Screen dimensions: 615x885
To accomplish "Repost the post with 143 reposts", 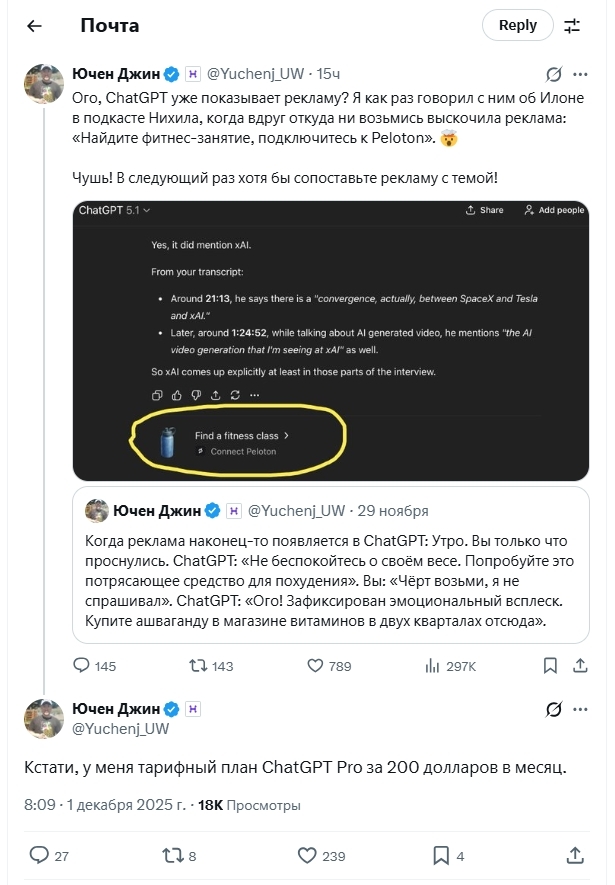I will coord(199,665).
